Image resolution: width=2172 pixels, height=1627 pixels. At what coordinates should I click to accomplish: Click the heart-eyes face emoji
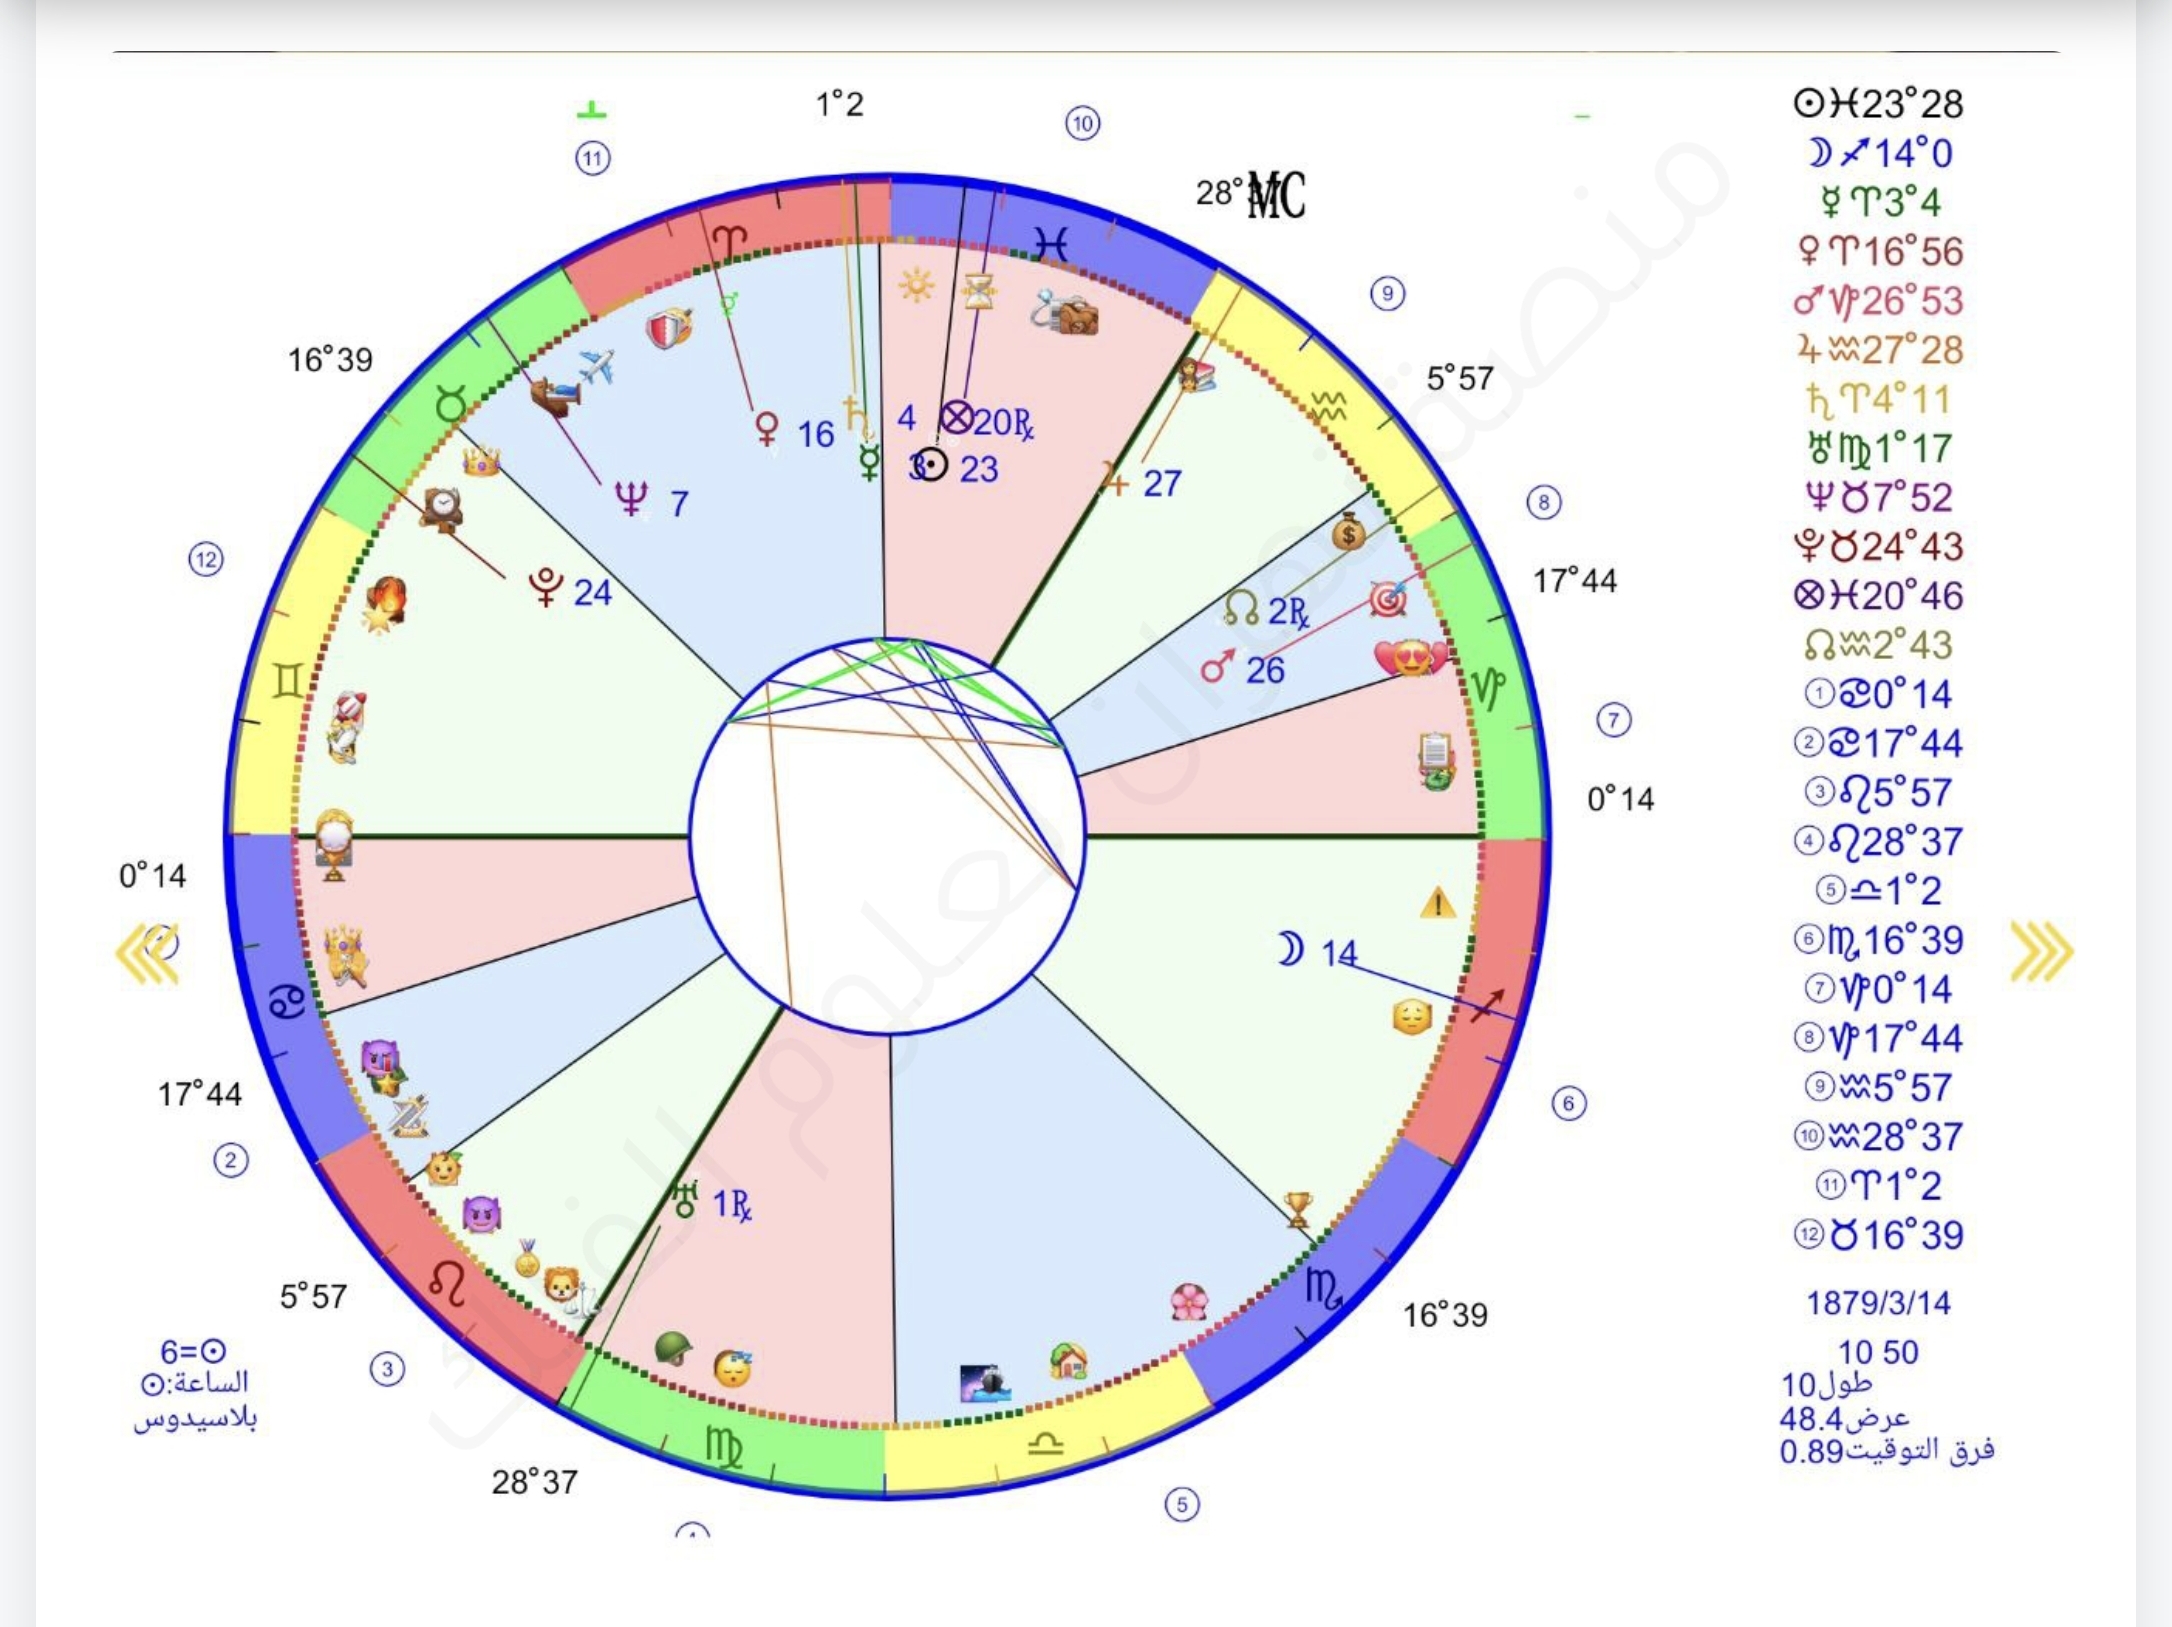(1410, 658)
